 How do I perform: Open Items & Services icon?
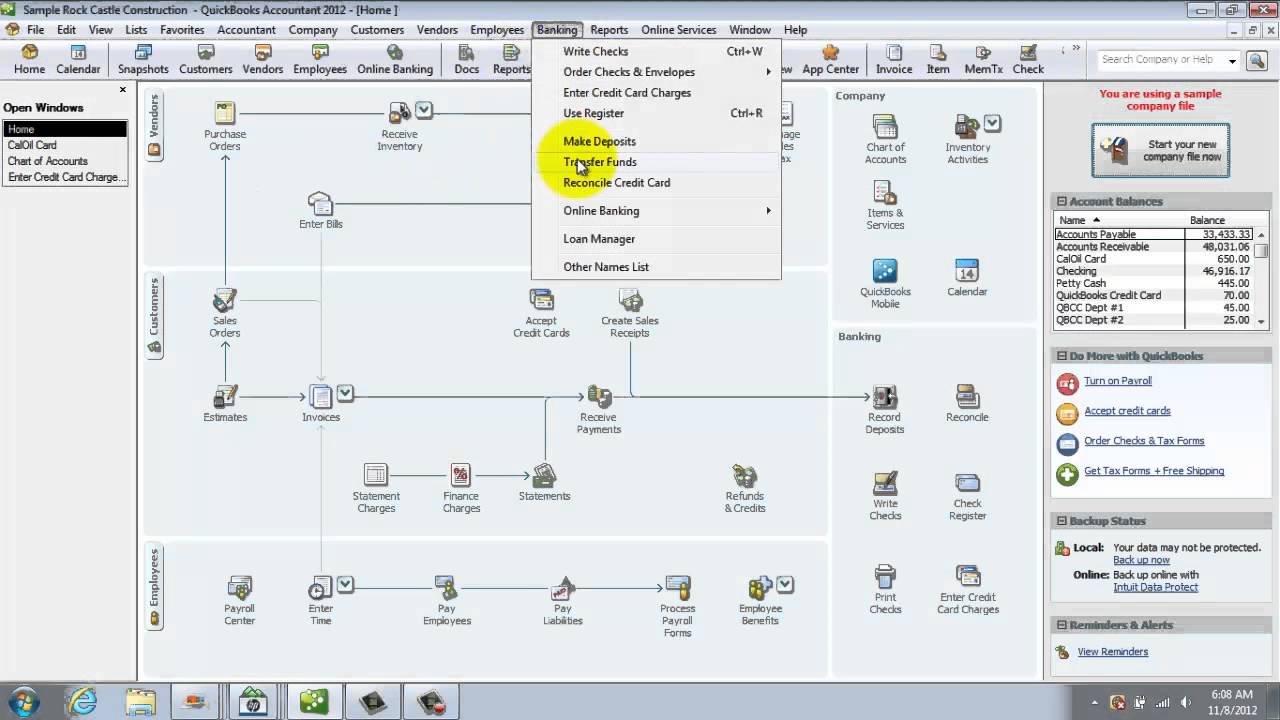pos(885,192)
